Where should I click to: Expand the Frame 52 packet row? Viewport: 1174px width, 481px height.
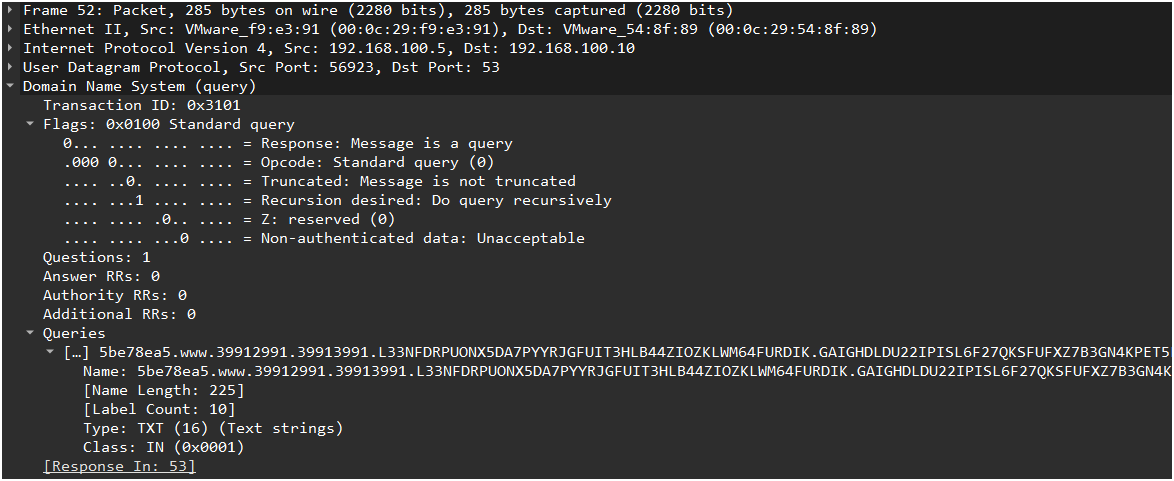tap(10, 11)
